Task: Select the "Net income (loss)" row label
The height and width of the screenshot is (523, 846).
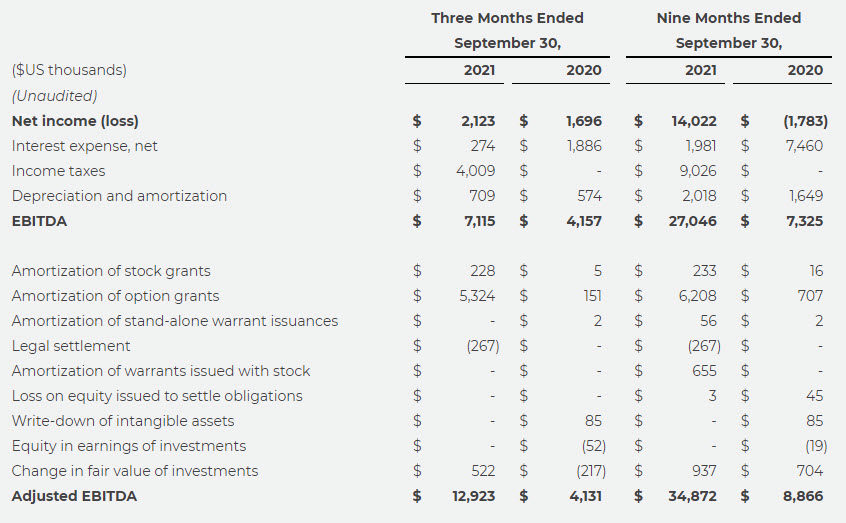Action: click(75, 121)
